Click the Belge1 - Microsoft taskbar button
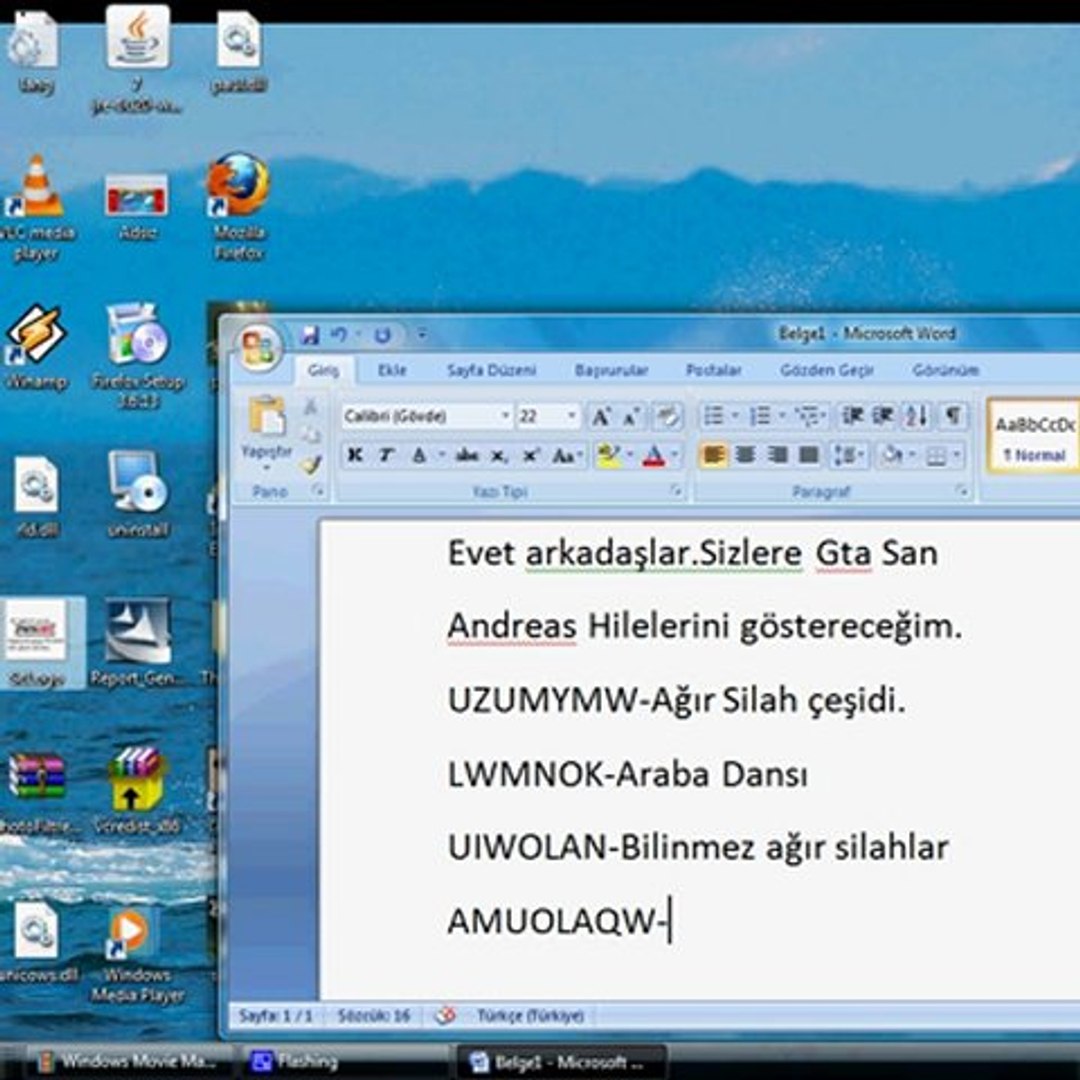This screenshot has height=1080, width=1080. click(x=561, y=1061)
